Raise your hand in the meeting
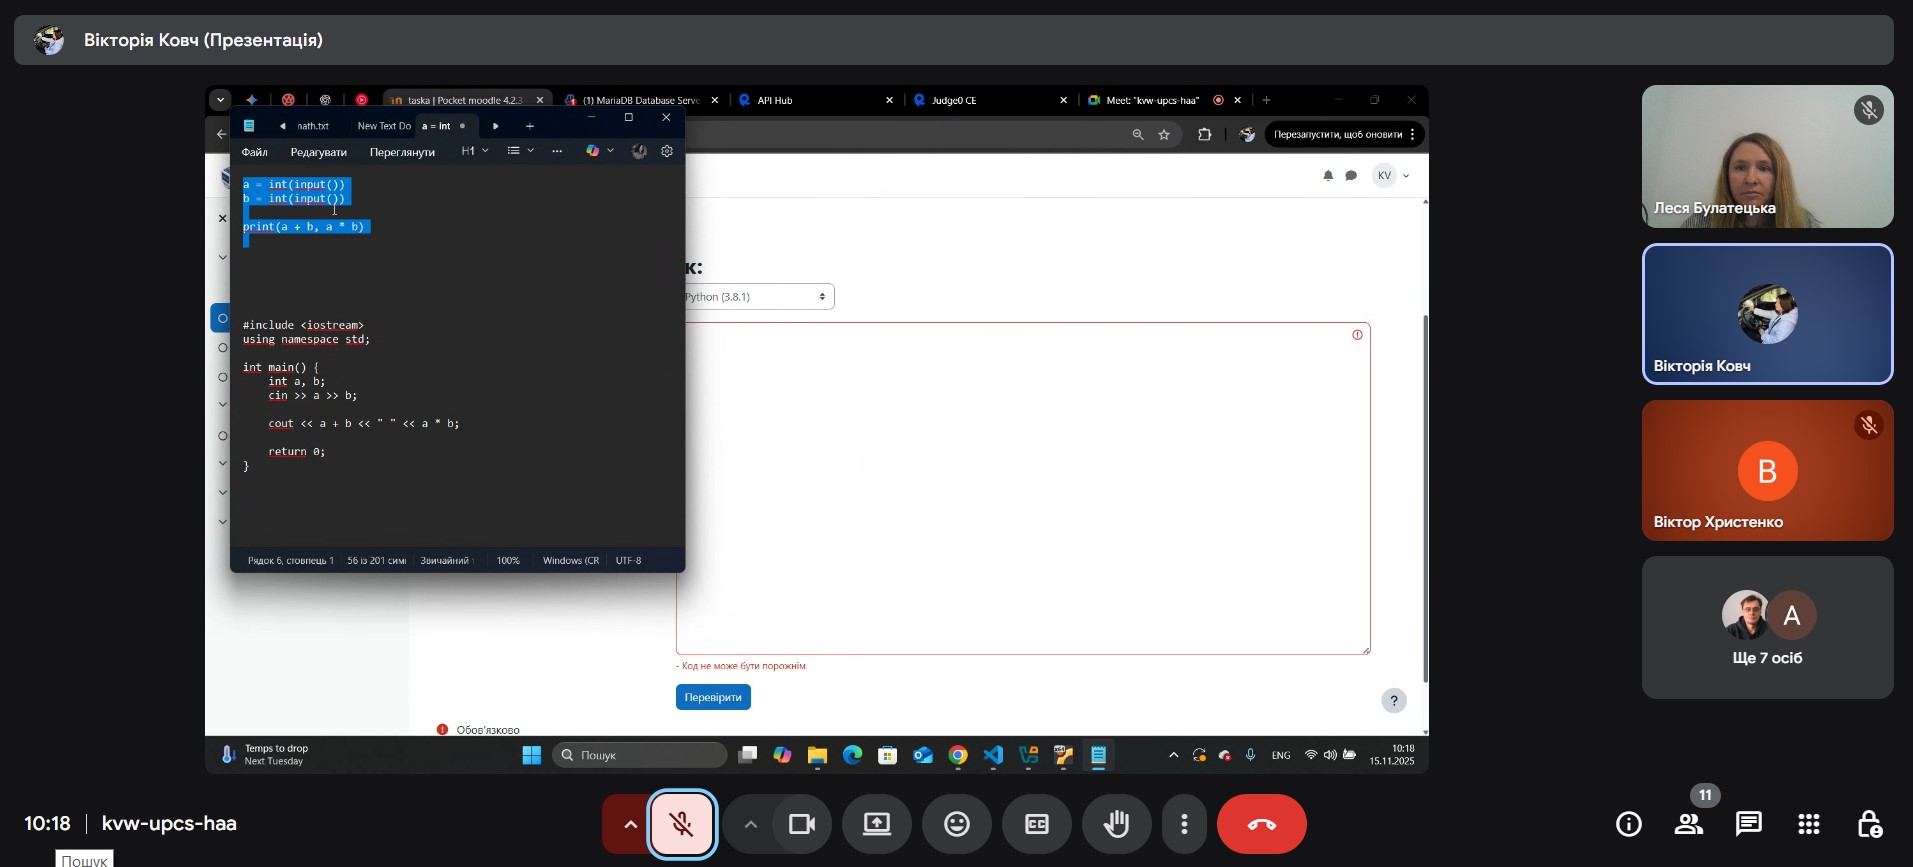The image size is (1913, 867). (1116, 824)
